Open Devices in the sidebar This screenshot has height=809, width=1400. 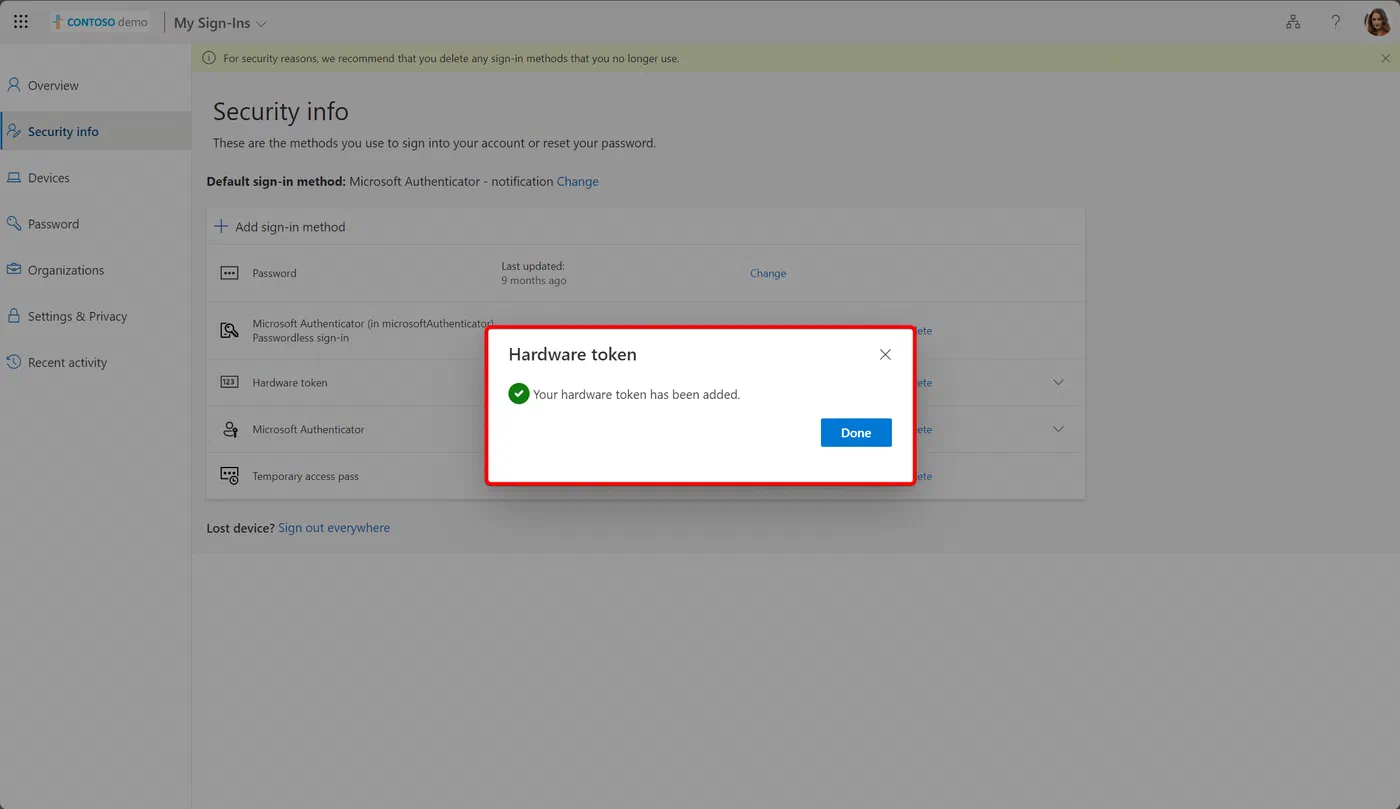coord(96,178)
